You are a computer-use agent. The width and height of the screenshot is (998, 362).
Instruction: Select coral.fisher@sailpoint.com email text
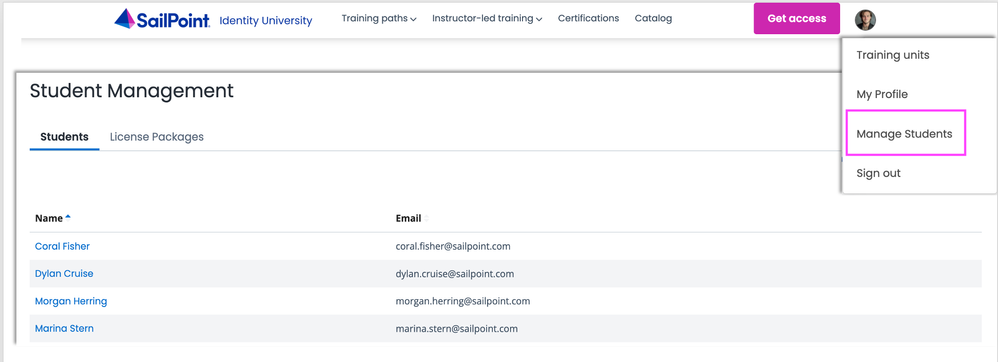[453, 246]
